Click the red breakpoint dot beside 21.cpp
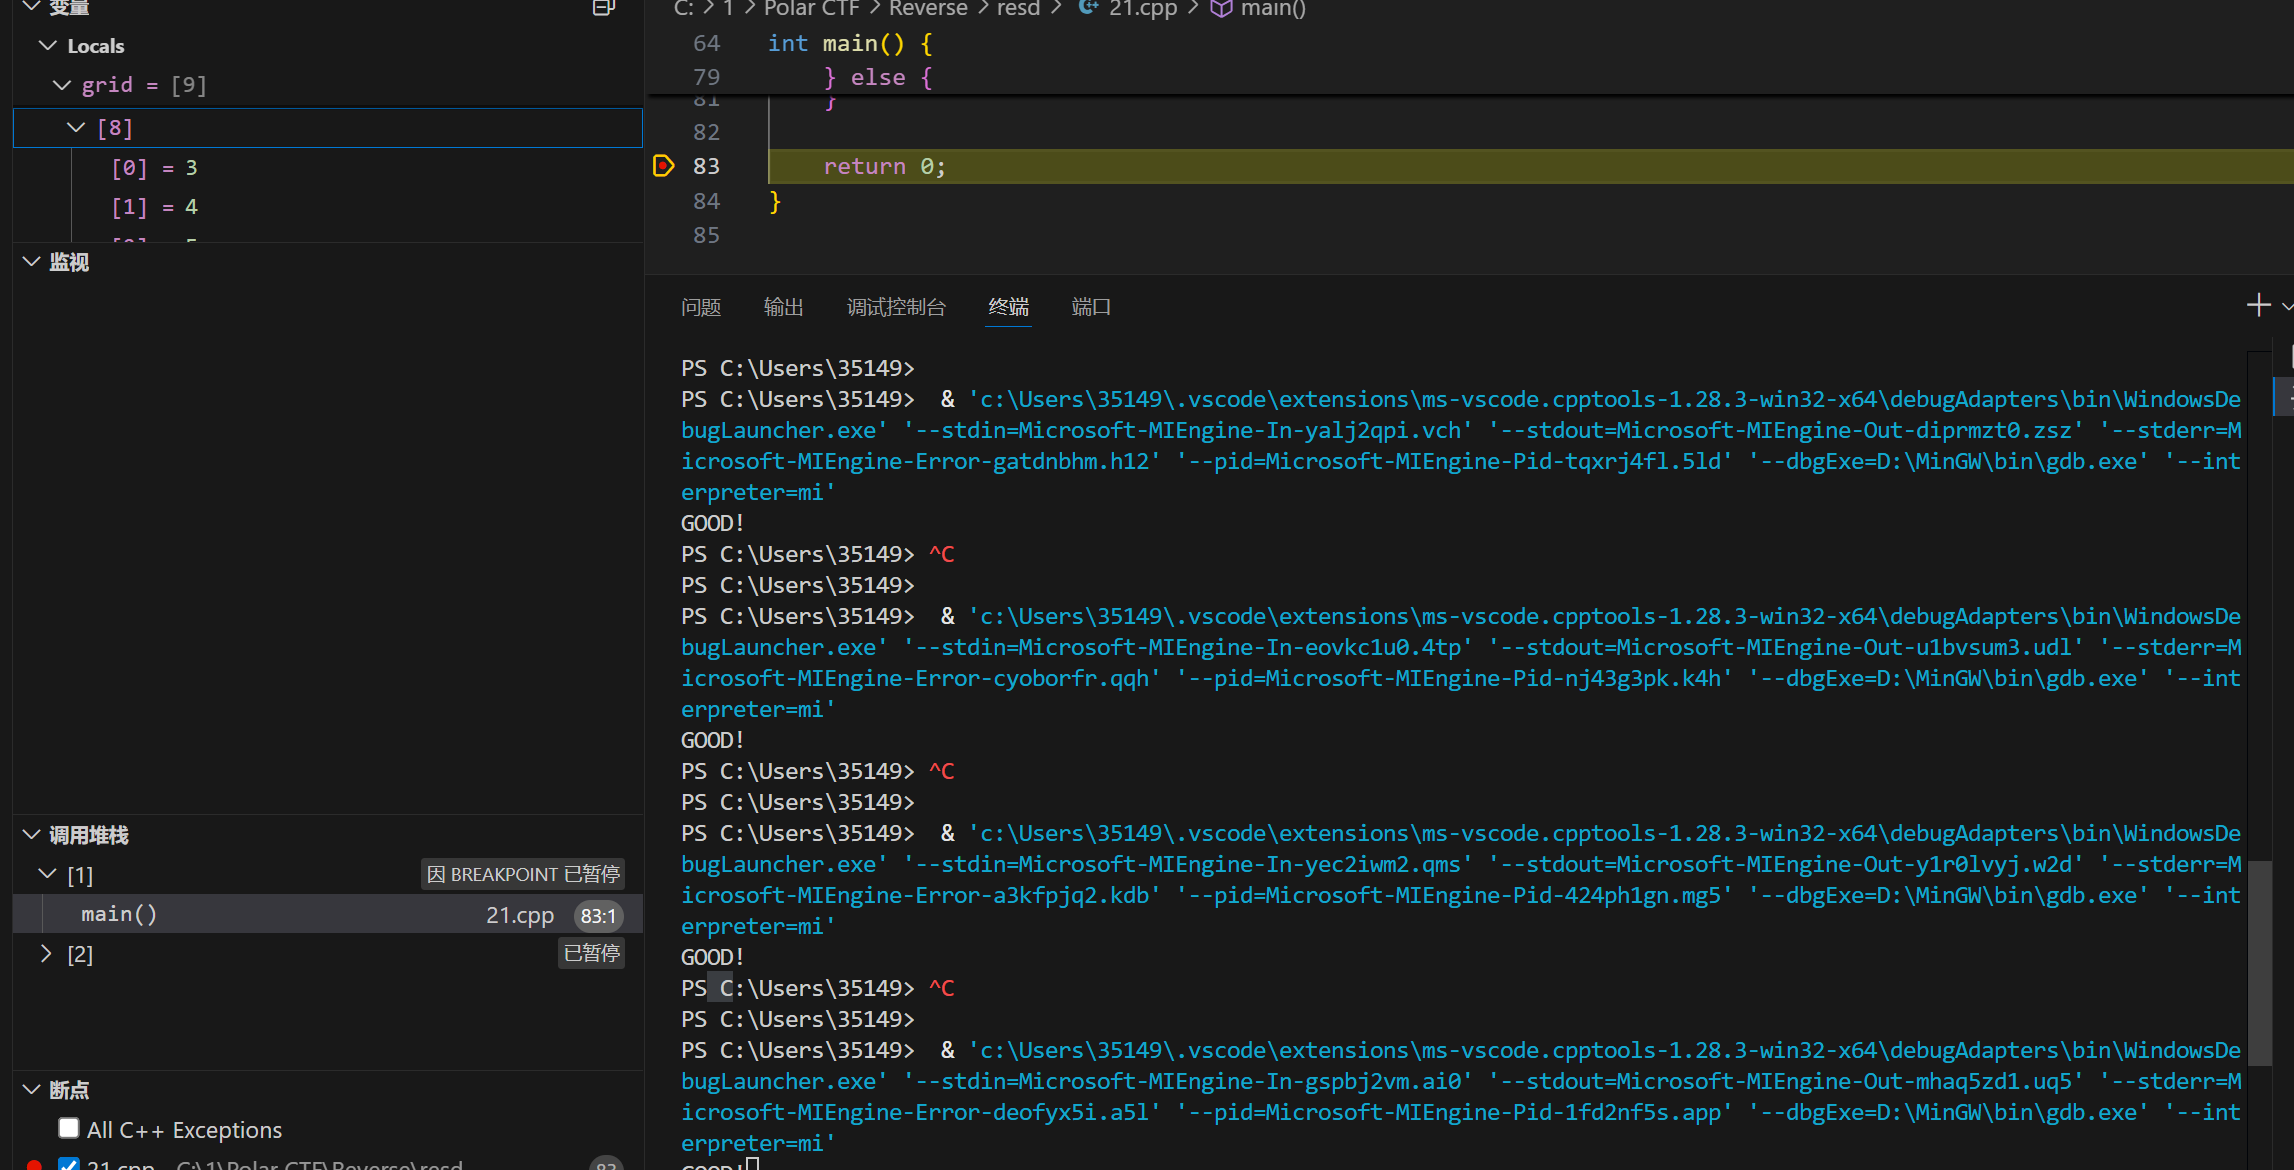 [34, 1164]
